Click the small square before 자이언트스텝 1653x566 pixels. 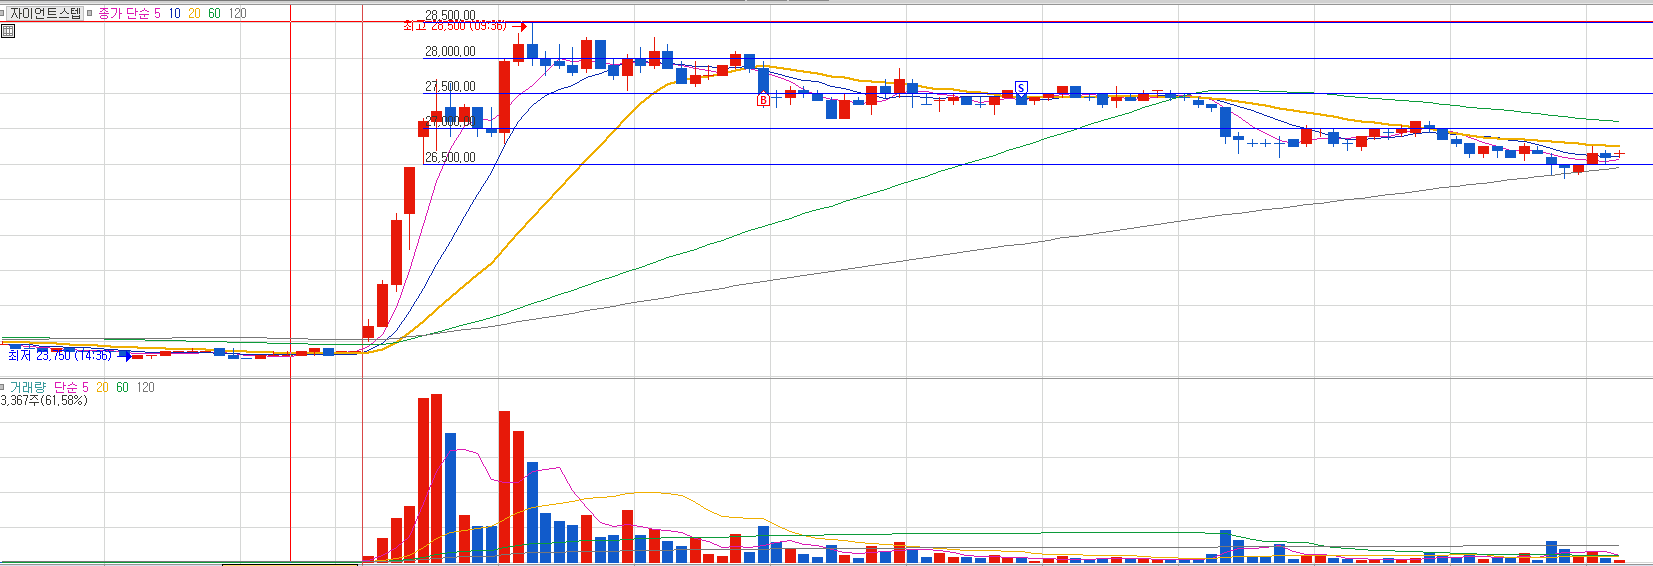point(3,13)
